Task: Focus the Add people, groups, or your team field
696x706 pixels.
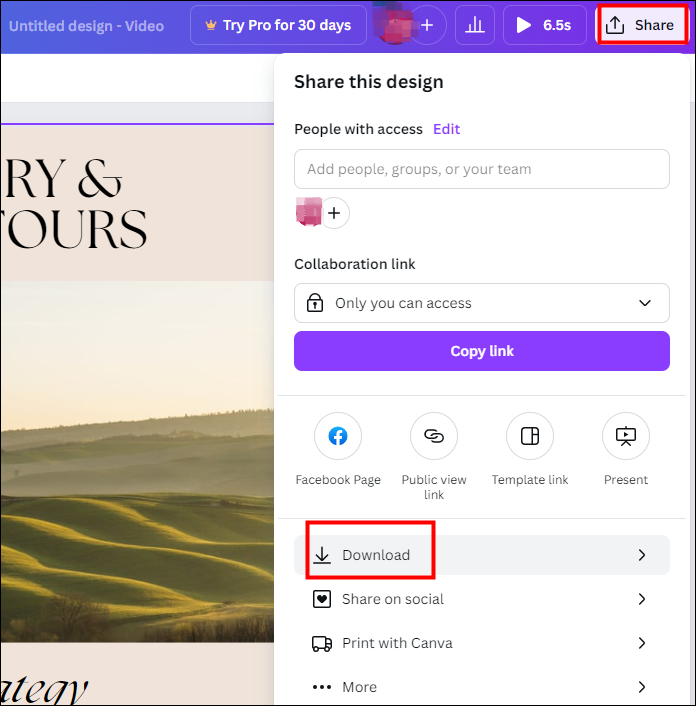Action: pos(482,169)
